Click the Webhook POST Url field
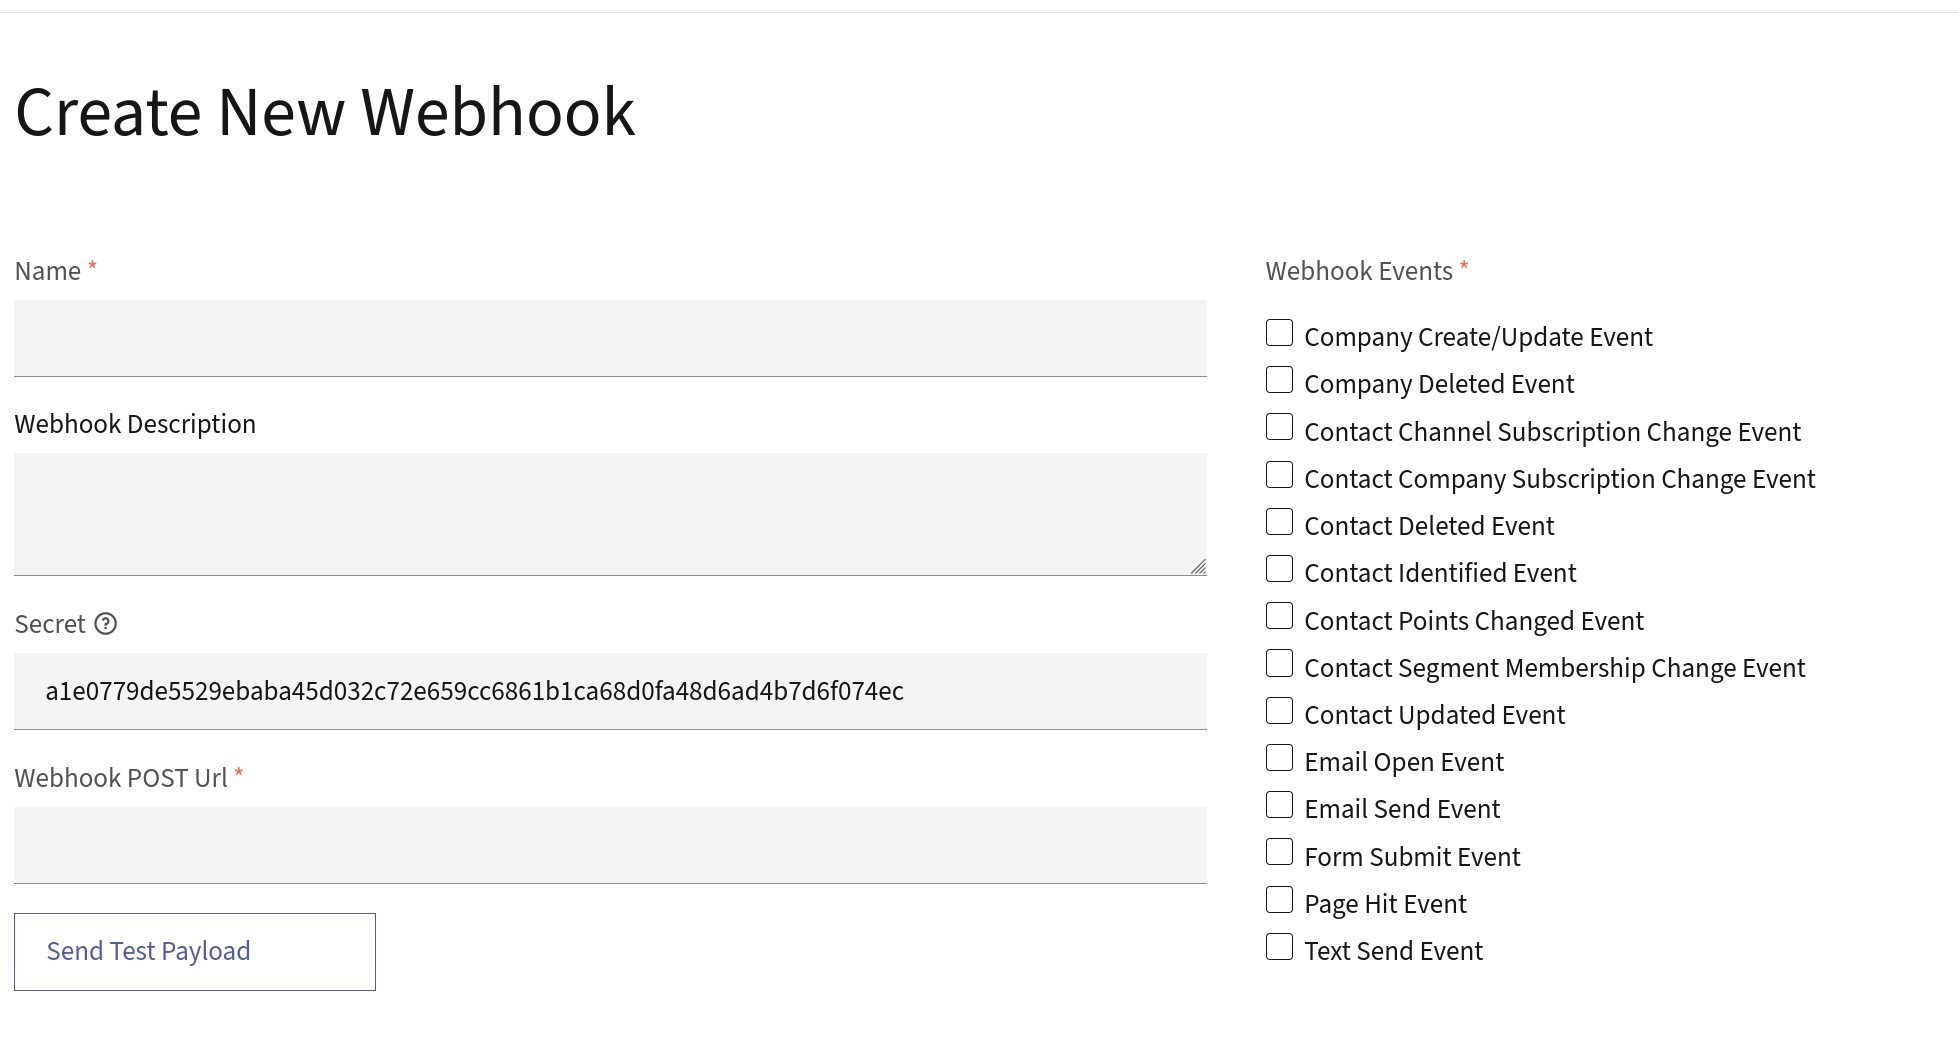Screen dimensions: 1958x1042 click(610, 845)
